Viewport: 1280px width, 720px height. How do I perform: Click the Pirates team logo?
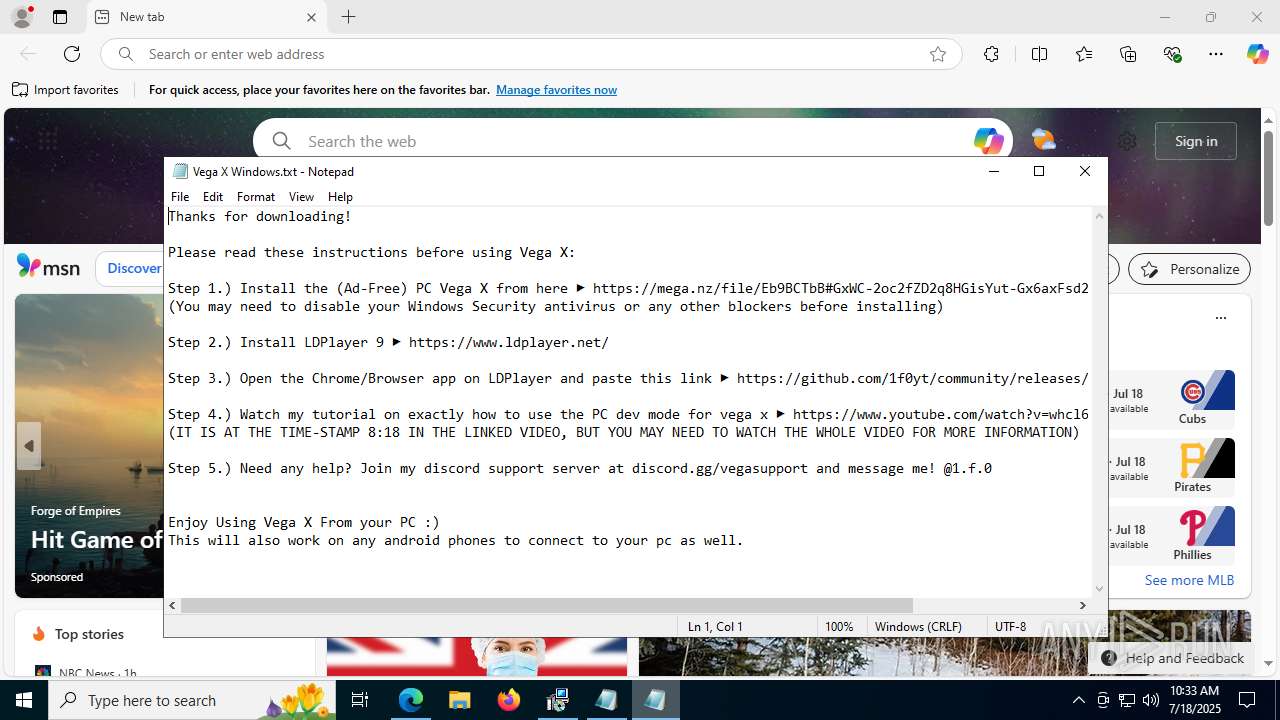[1192, 459]
